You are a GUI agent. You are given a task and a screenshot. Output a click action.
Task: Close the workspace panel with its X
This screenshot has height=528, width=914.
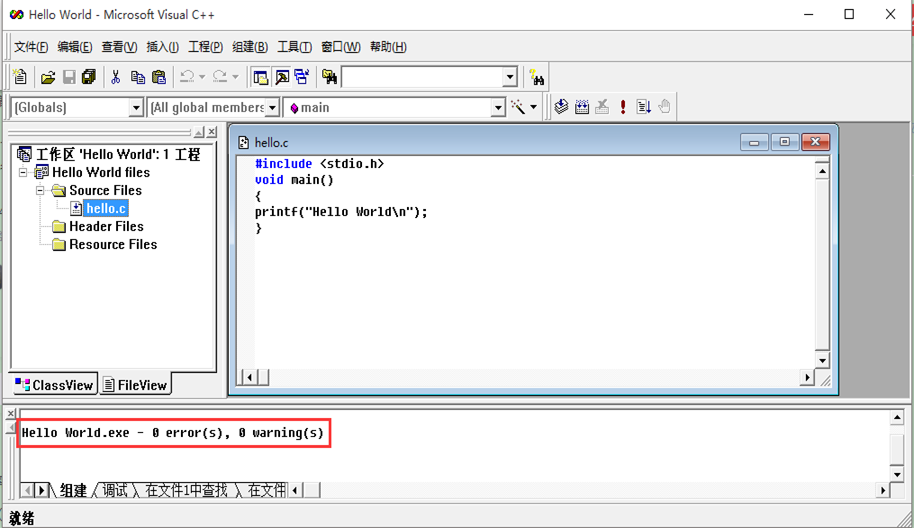[x=212, y=132]
